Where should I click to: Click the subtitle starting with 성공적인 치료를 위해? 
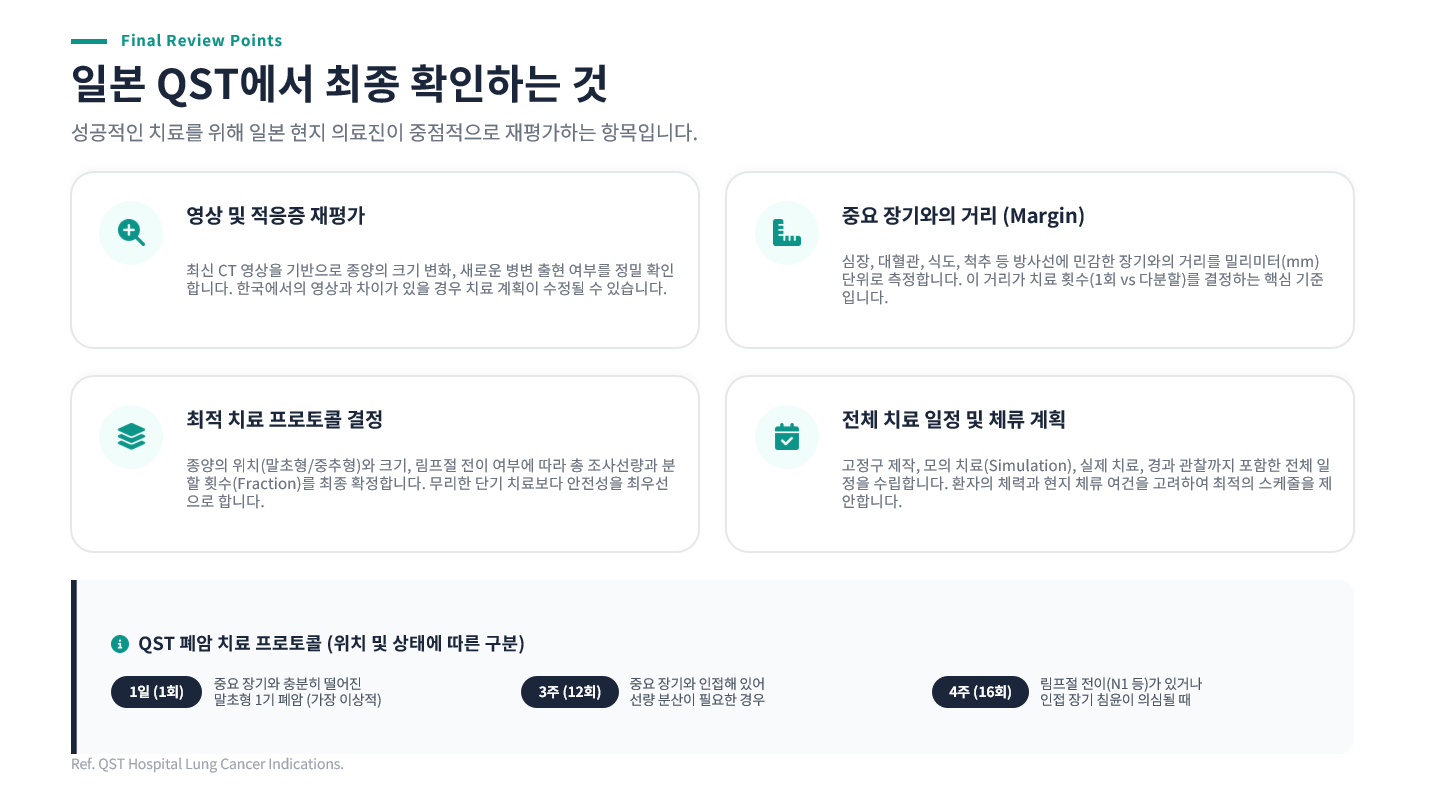click(x=384, y=133)
